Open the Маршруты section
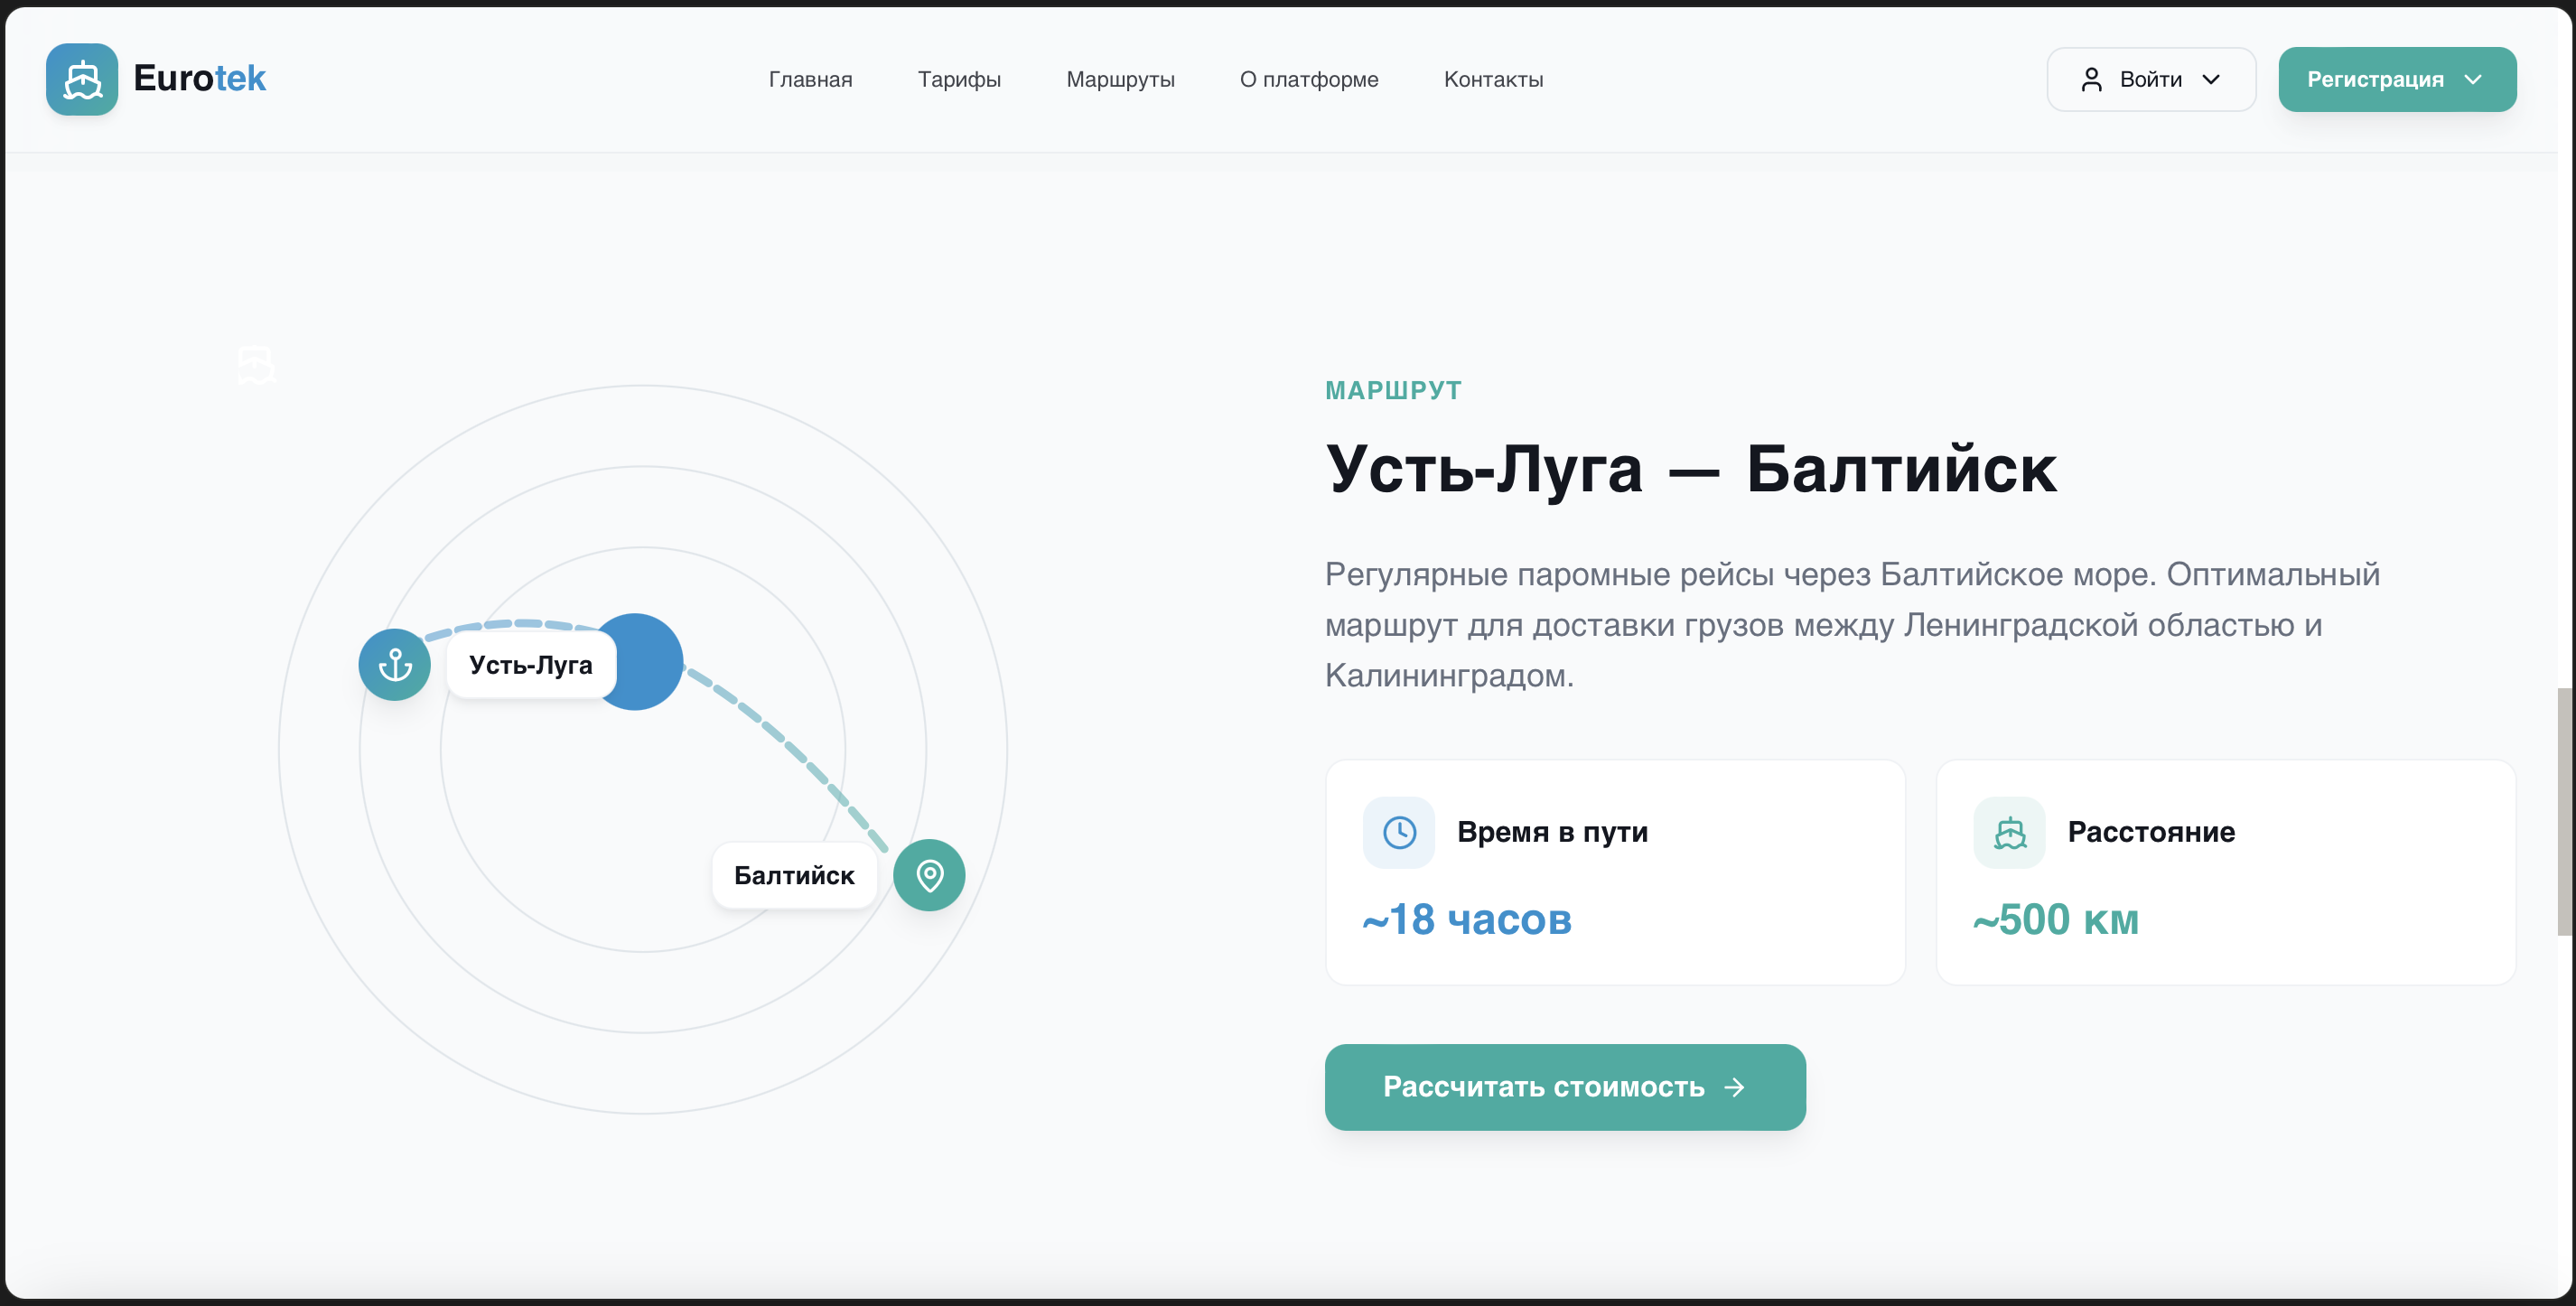 click(x=1120, y=79)
